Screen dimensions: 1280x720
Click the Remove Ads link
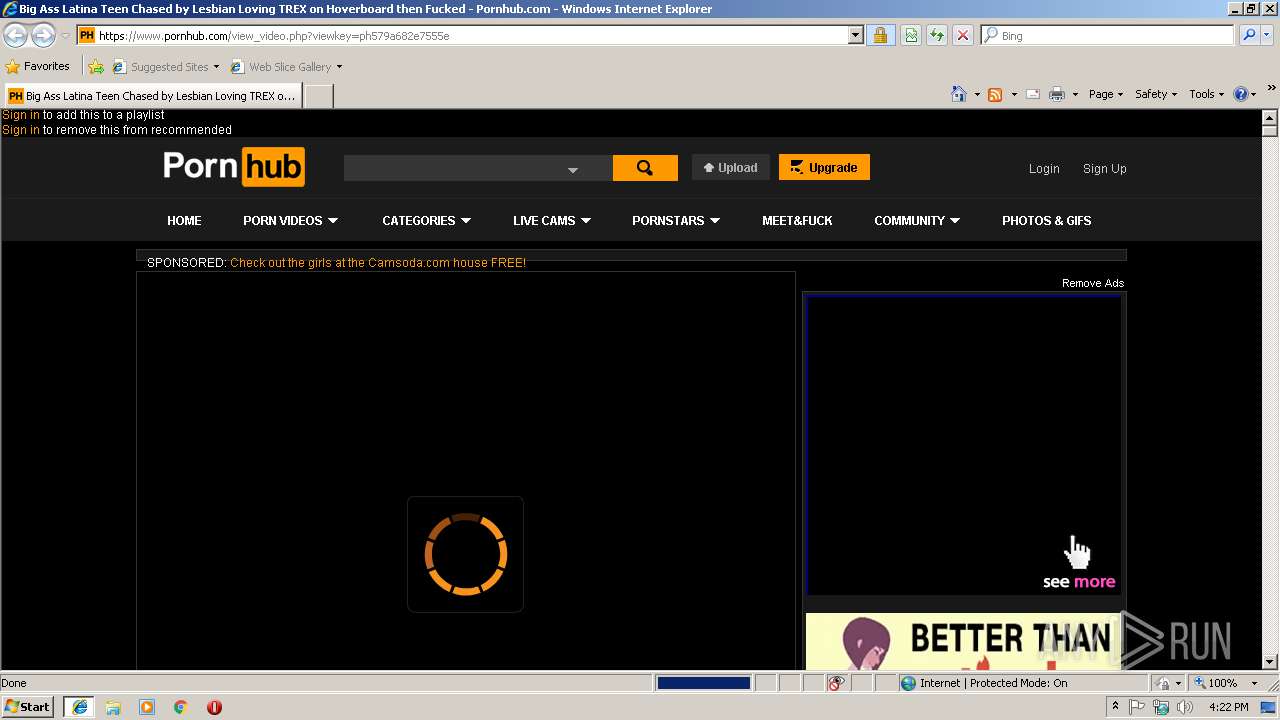tap(1093, 283)
